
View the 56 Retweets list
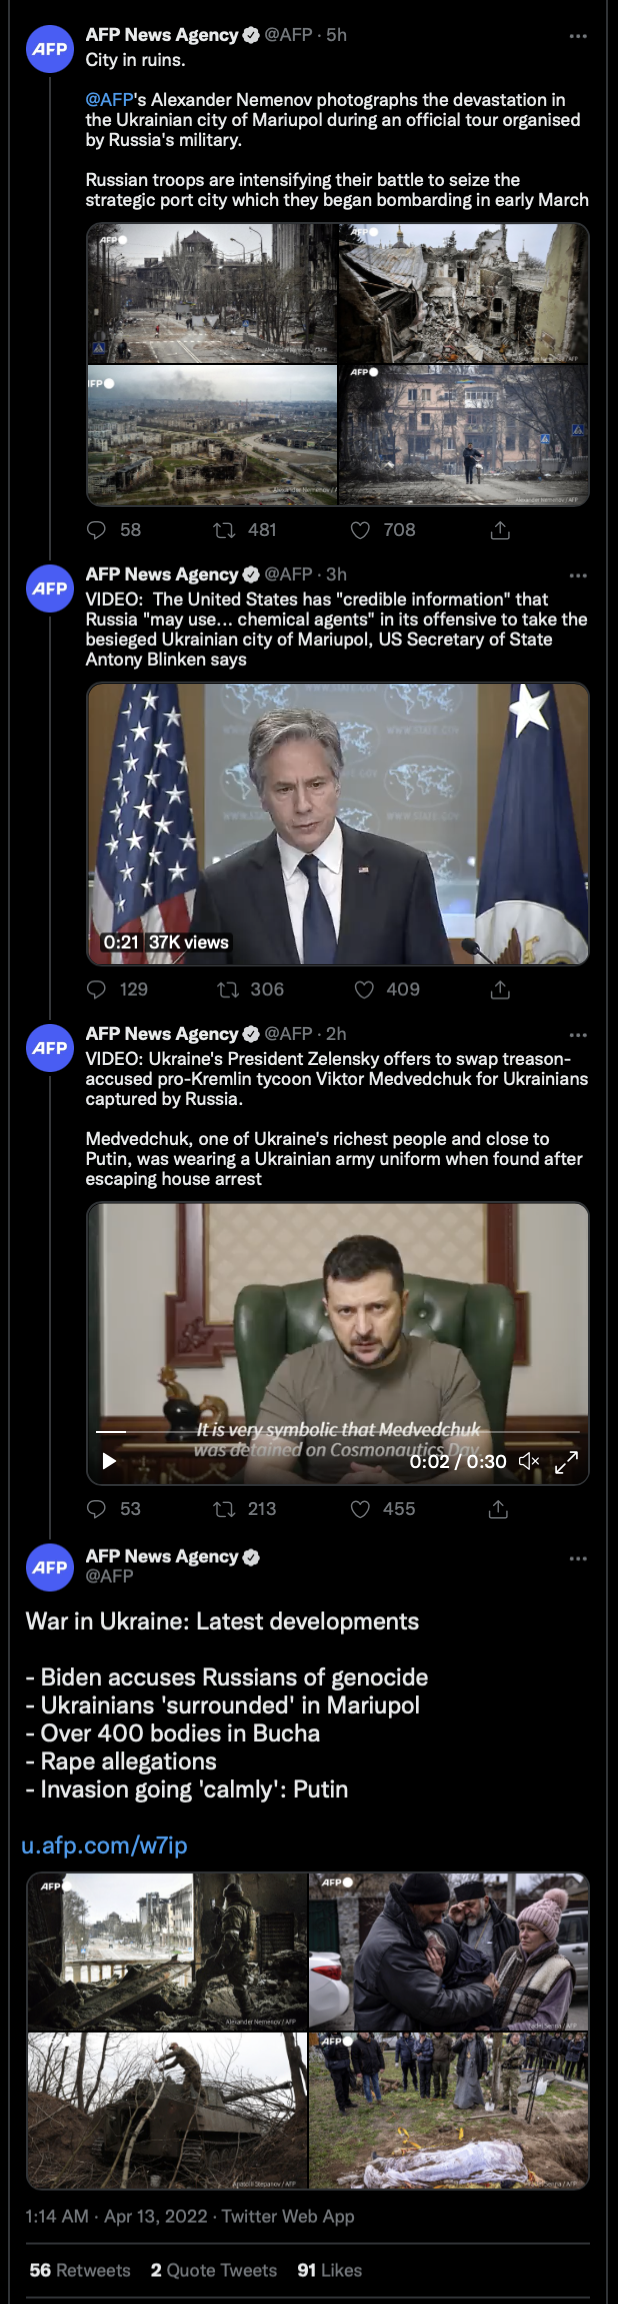[80, 2270]
